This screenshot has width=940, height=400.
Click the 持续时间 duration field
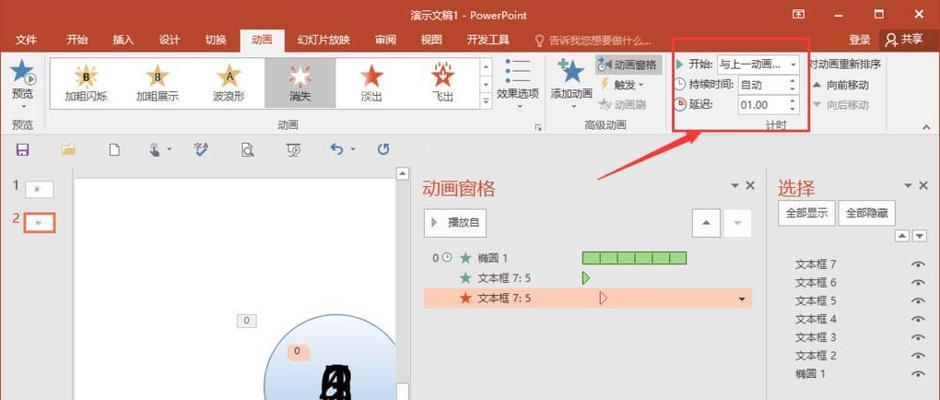point(763,85)
